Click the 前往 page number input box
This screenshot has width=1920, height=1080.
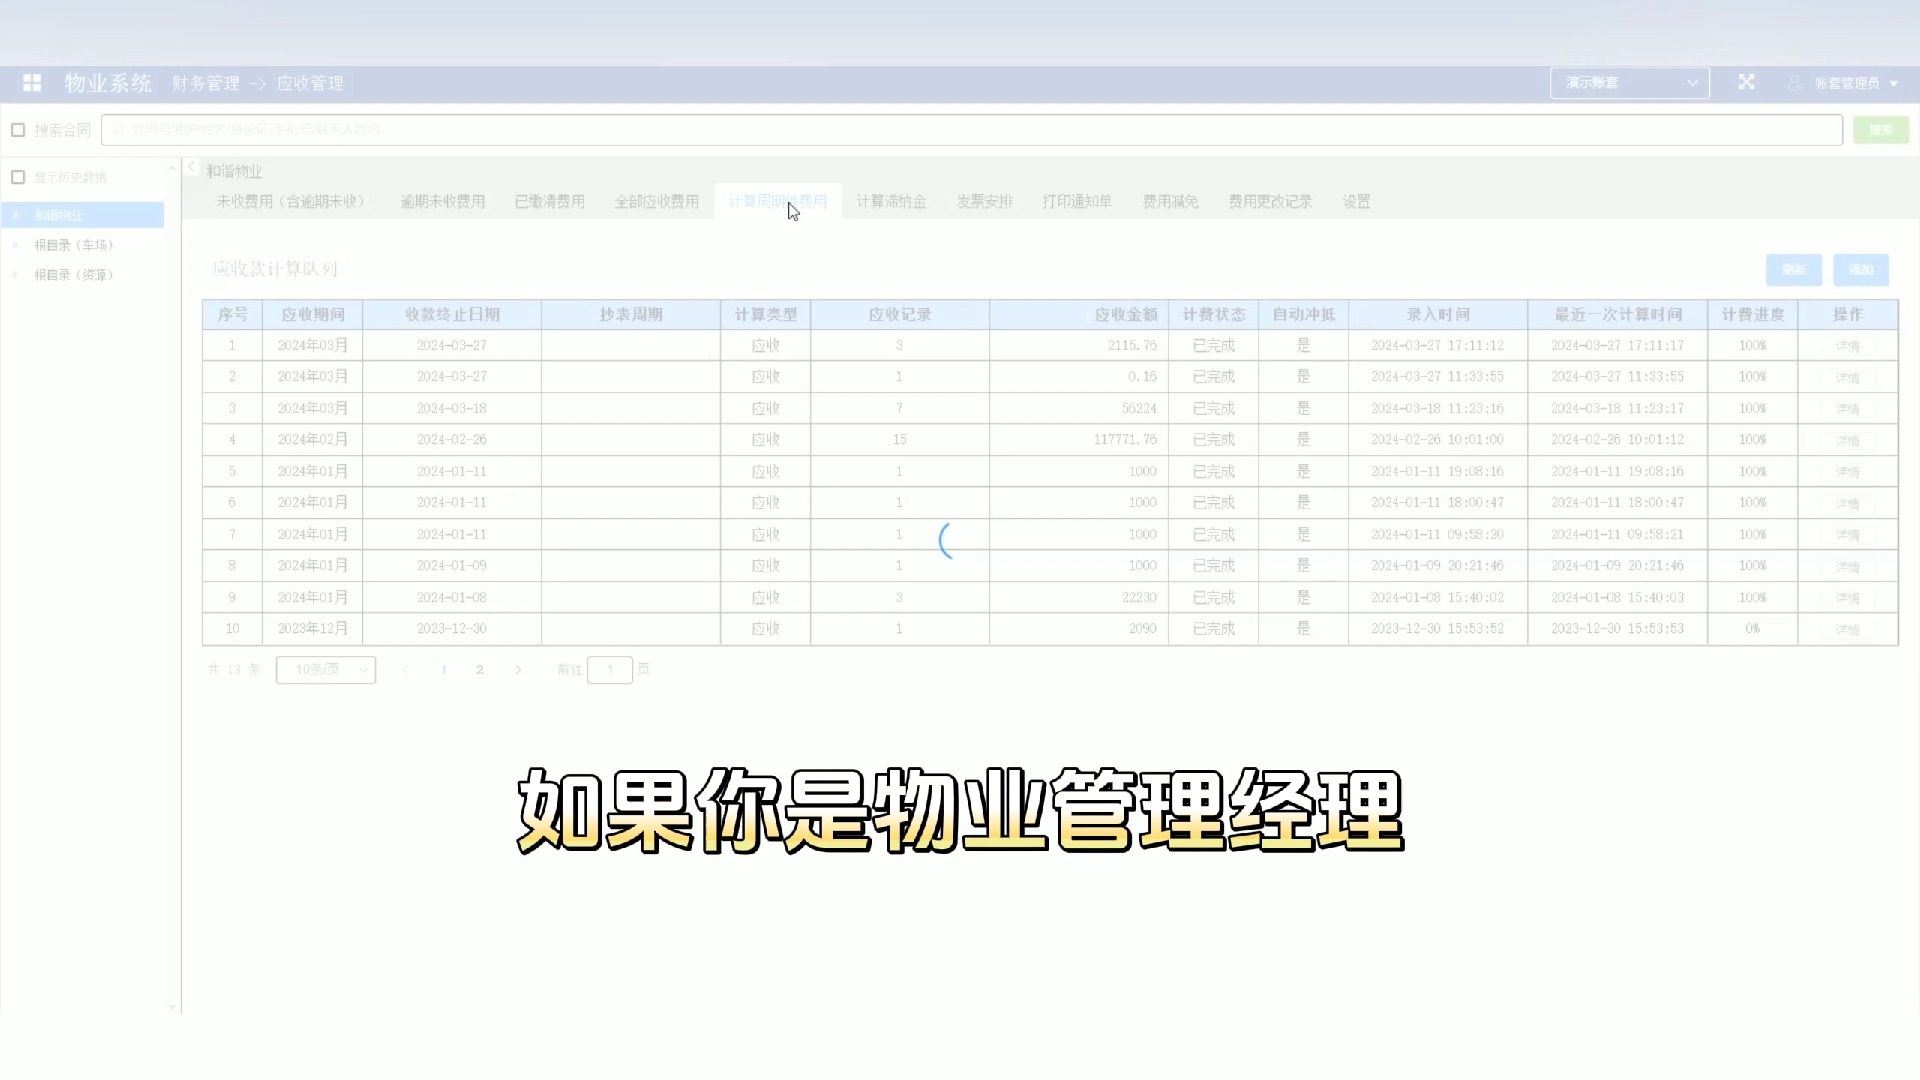pyautogui.click(x=610, y=670)
